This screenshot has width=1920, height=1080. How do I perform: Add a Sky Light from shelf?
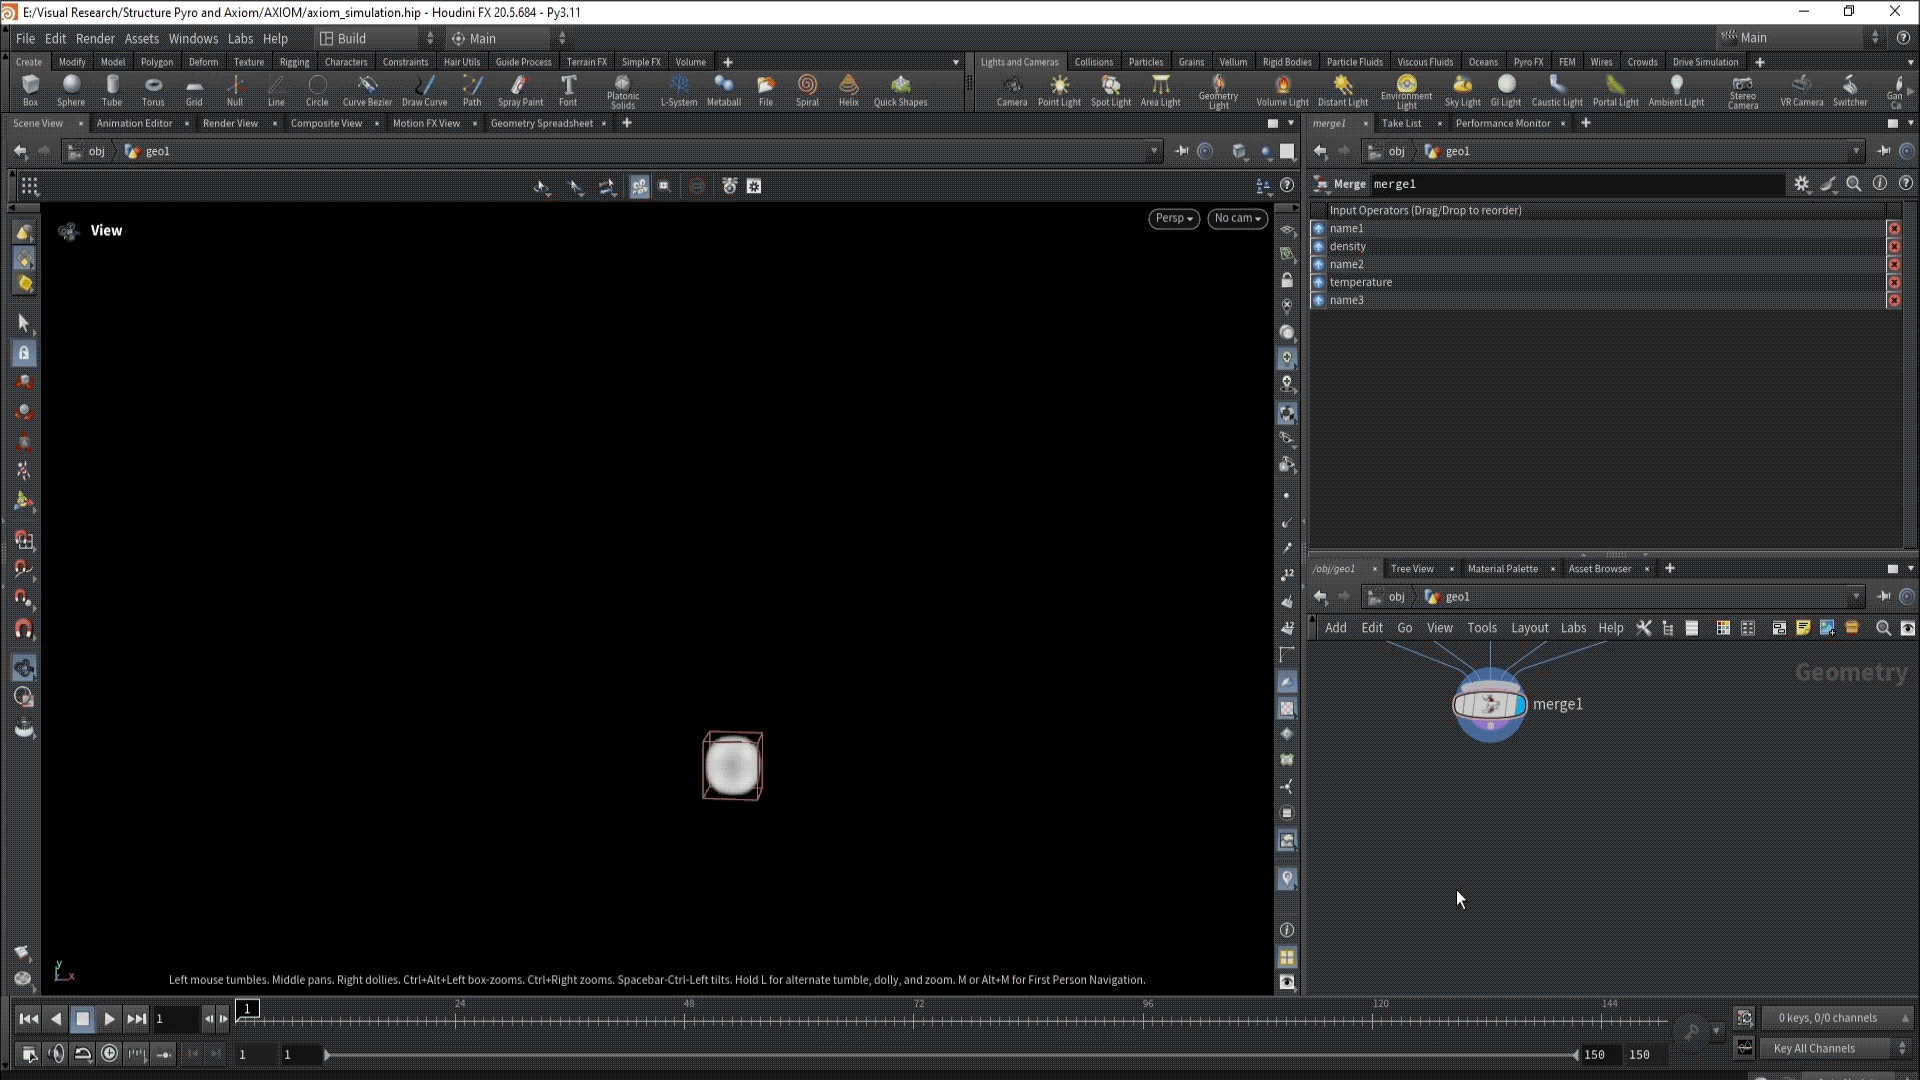(1462, 89)
